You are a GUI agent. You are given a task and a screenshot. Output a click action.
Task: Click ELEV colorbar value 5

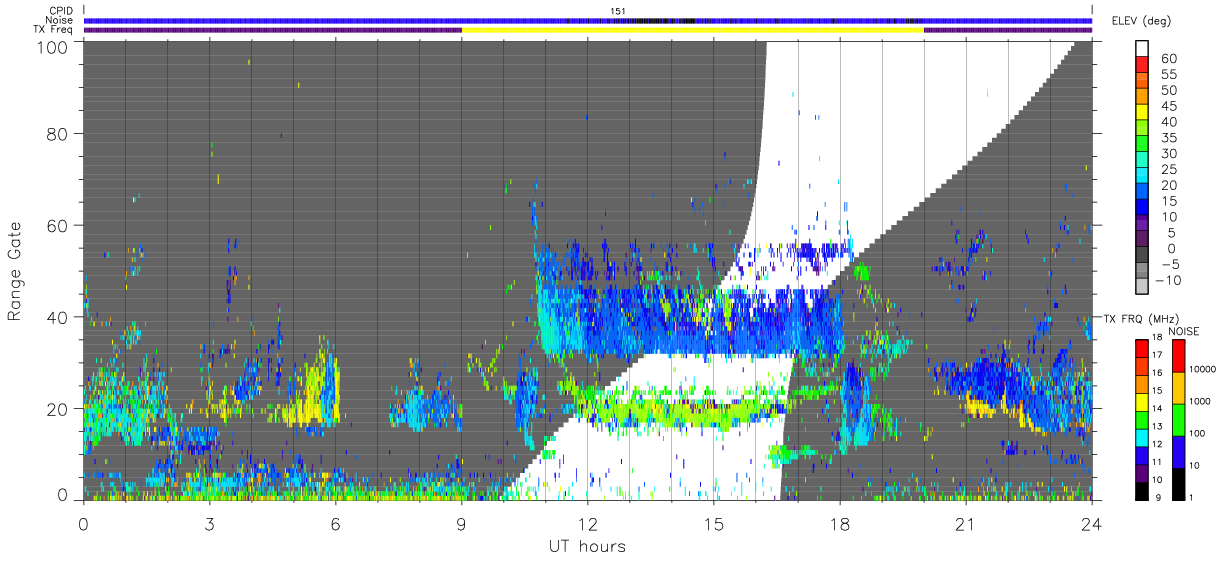pyautogui.click(x=1171, y=233)
